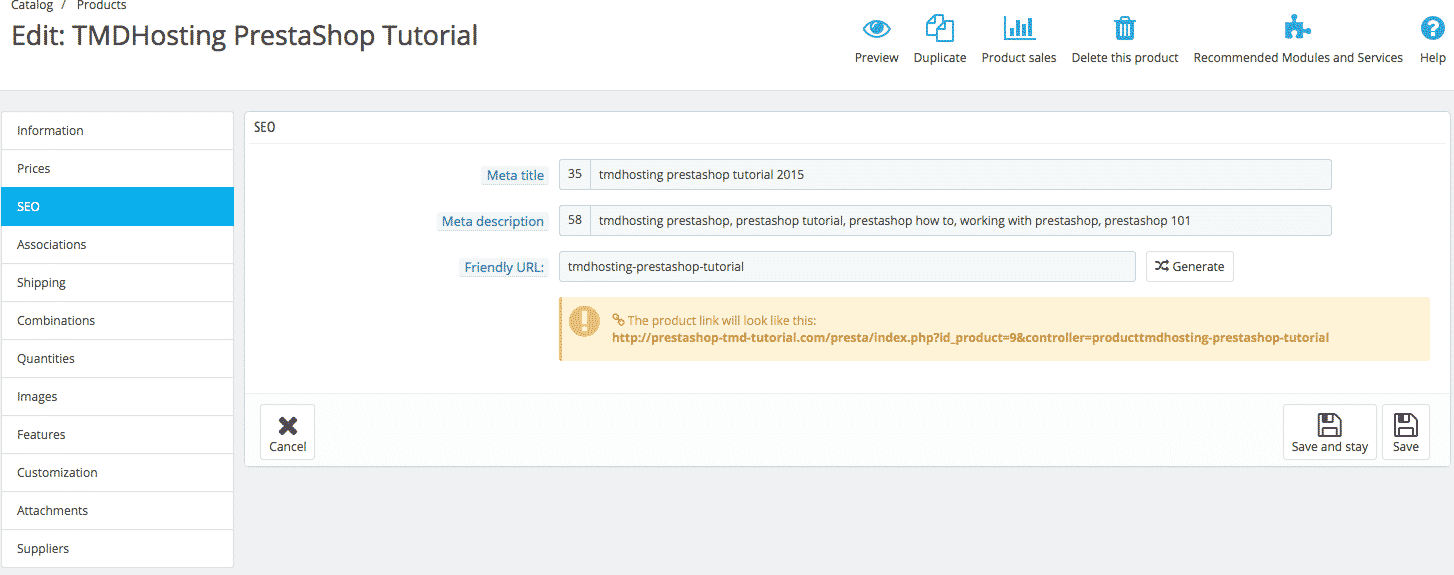Focus the Meta title input field
The height and width of the screenshot is (575, 1454).
click(961, 174)
